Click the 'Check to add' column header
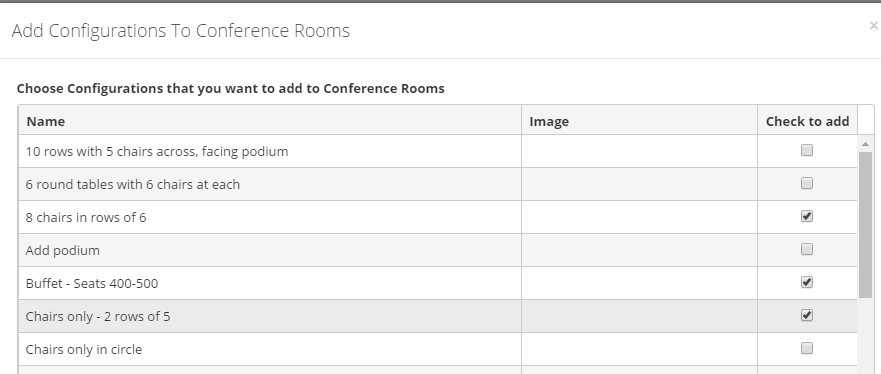881x374 pixels. [x=807, y=121]
